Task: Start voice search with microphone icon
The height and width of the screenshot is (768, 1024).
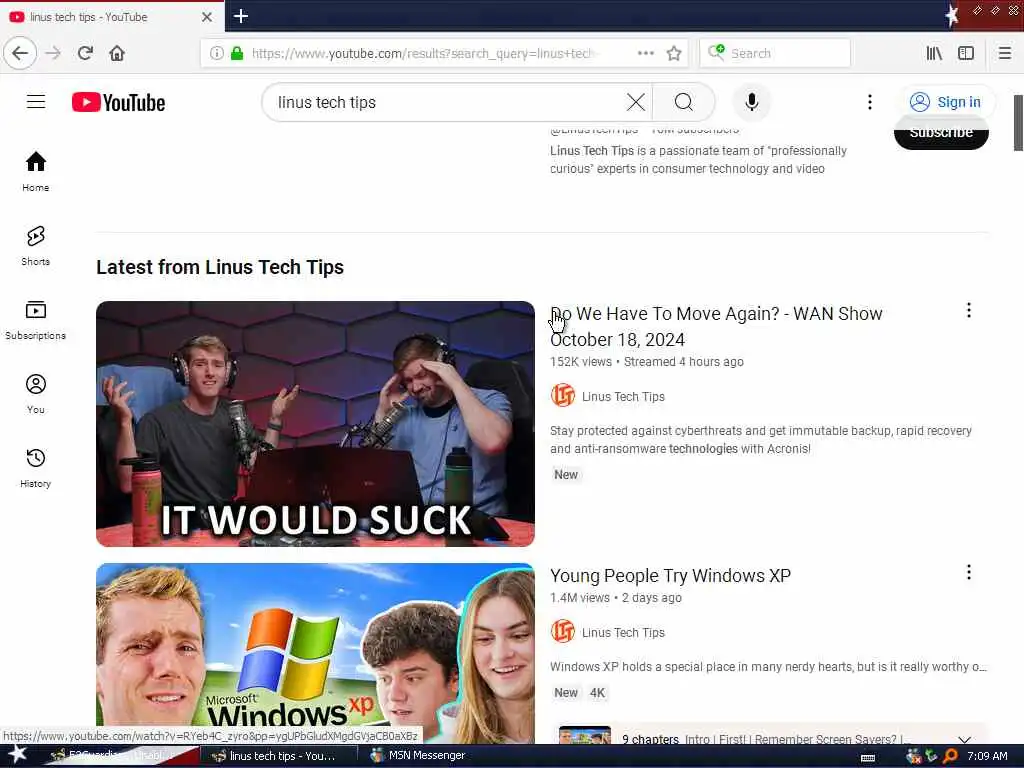Action: [x=752, y=102]
